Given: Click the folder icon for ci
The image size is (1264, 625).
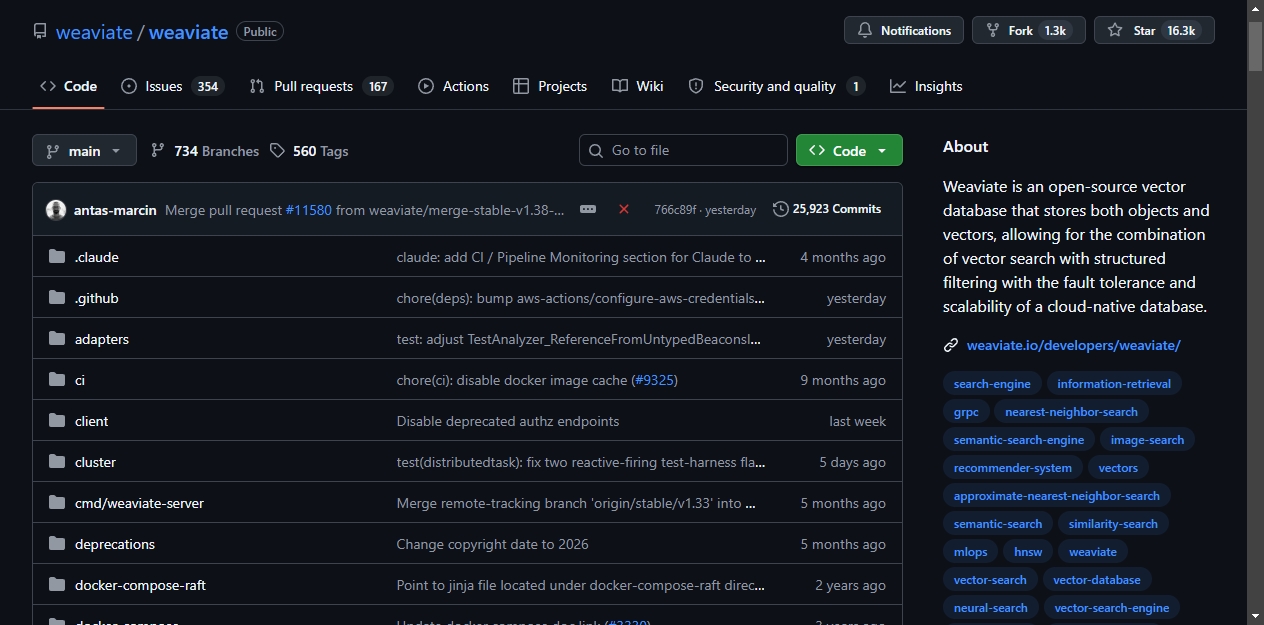Looking at the screenshot, I should tap(57, 380).
